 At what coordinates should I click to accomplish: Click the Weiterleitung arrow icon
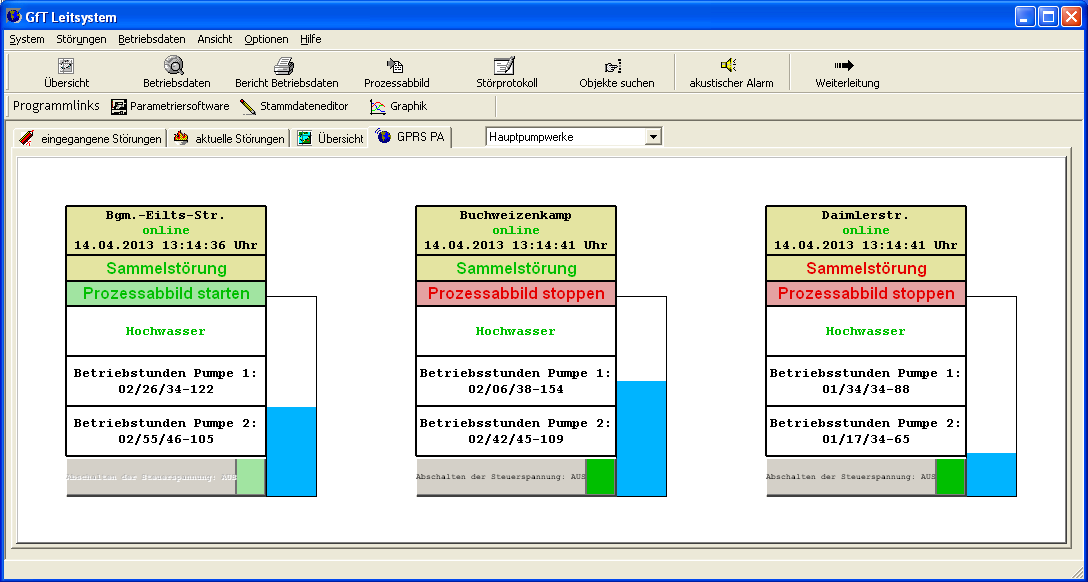click(845, 66)
